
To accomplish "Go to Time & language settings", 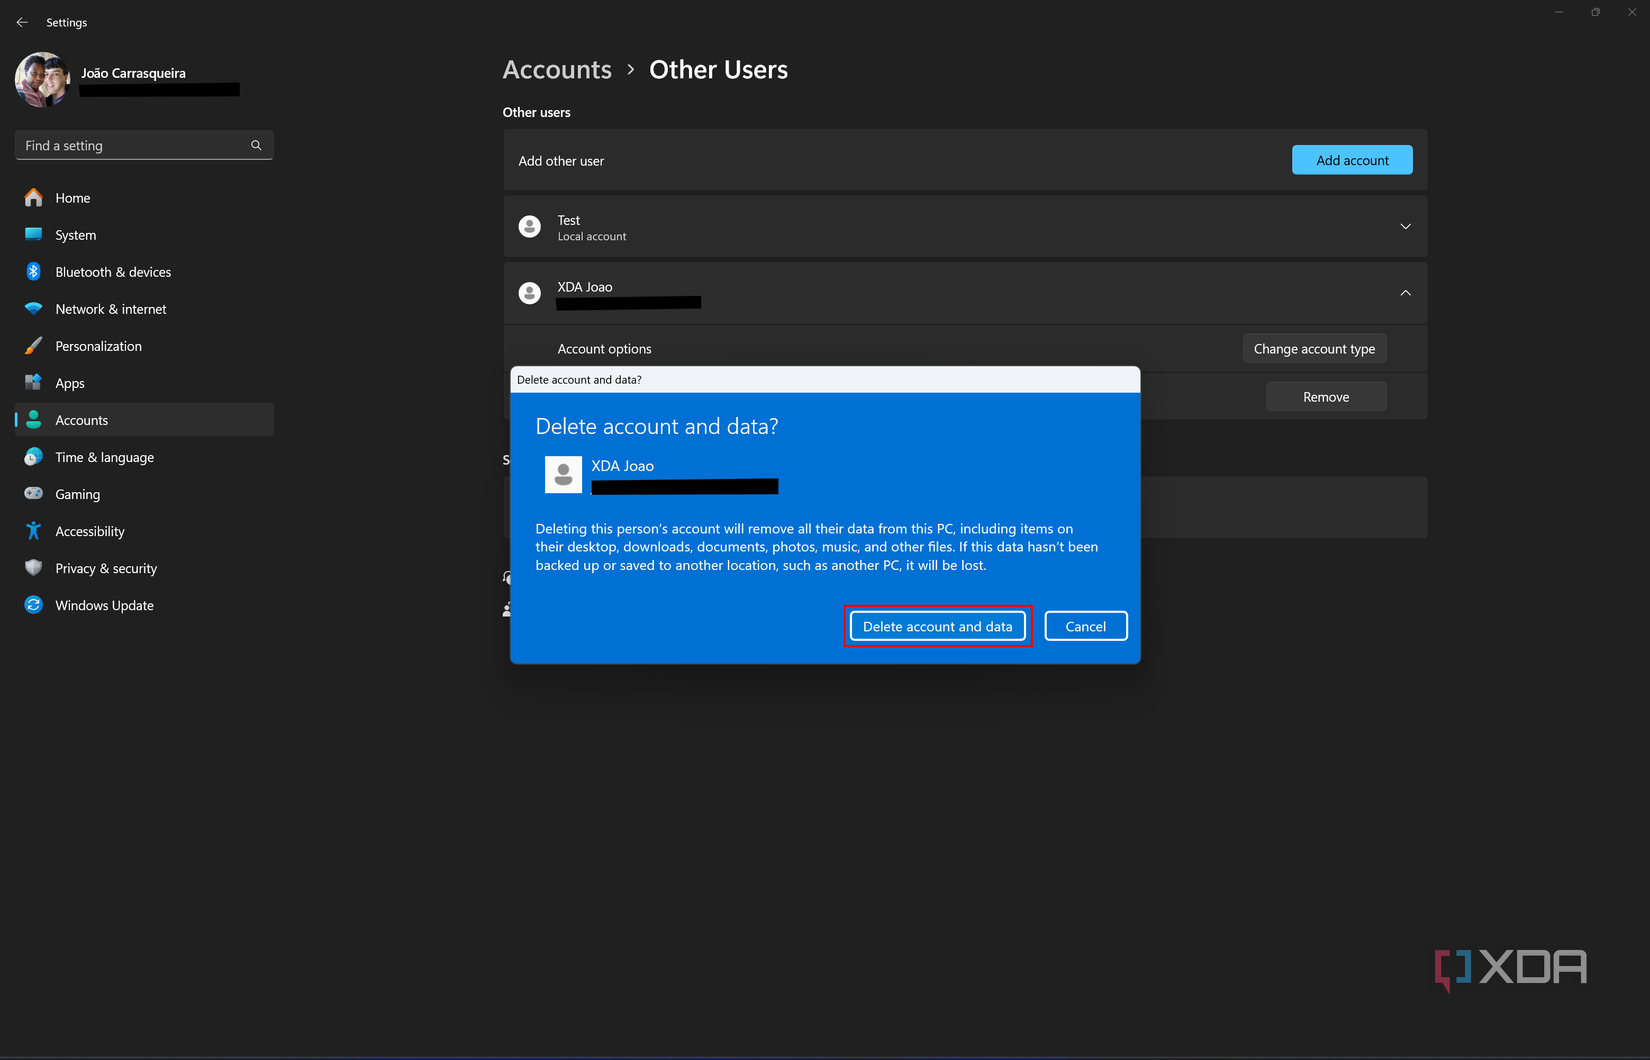I will click(x=104, y=457).
